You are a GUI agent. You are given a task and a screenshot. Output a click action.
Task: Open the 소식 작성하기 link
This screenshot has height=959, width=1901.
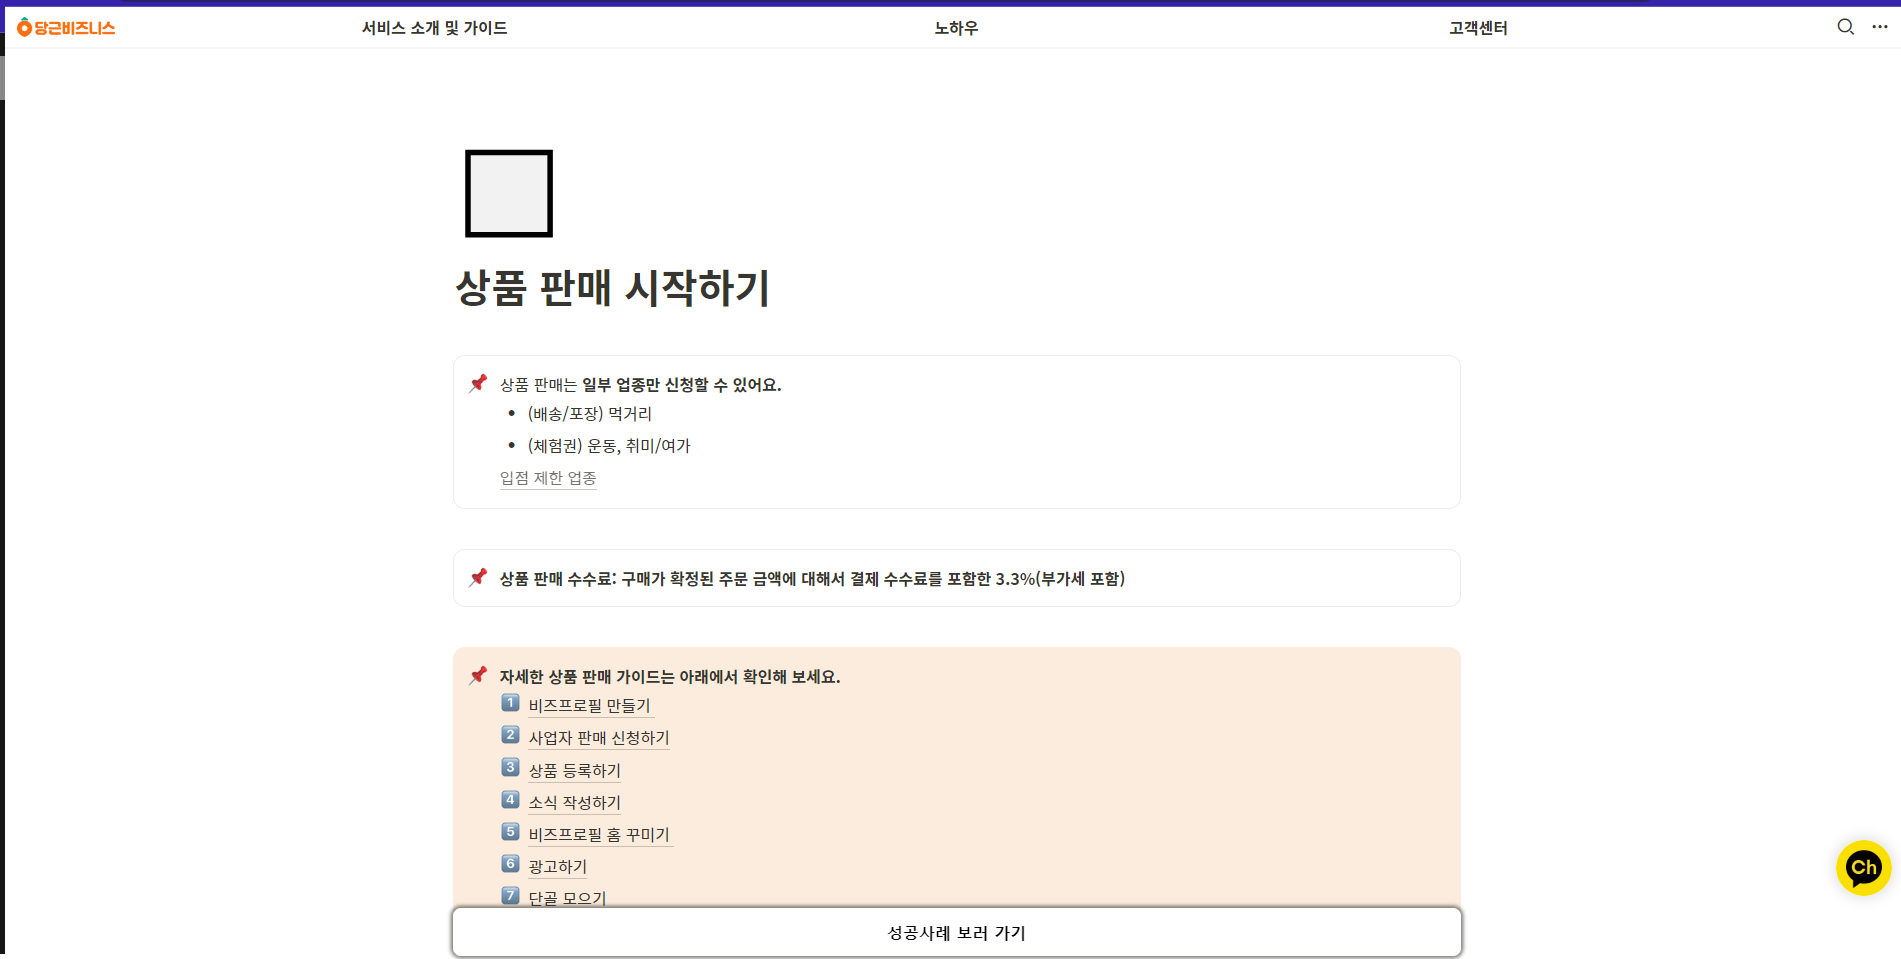tap(575, 803)
